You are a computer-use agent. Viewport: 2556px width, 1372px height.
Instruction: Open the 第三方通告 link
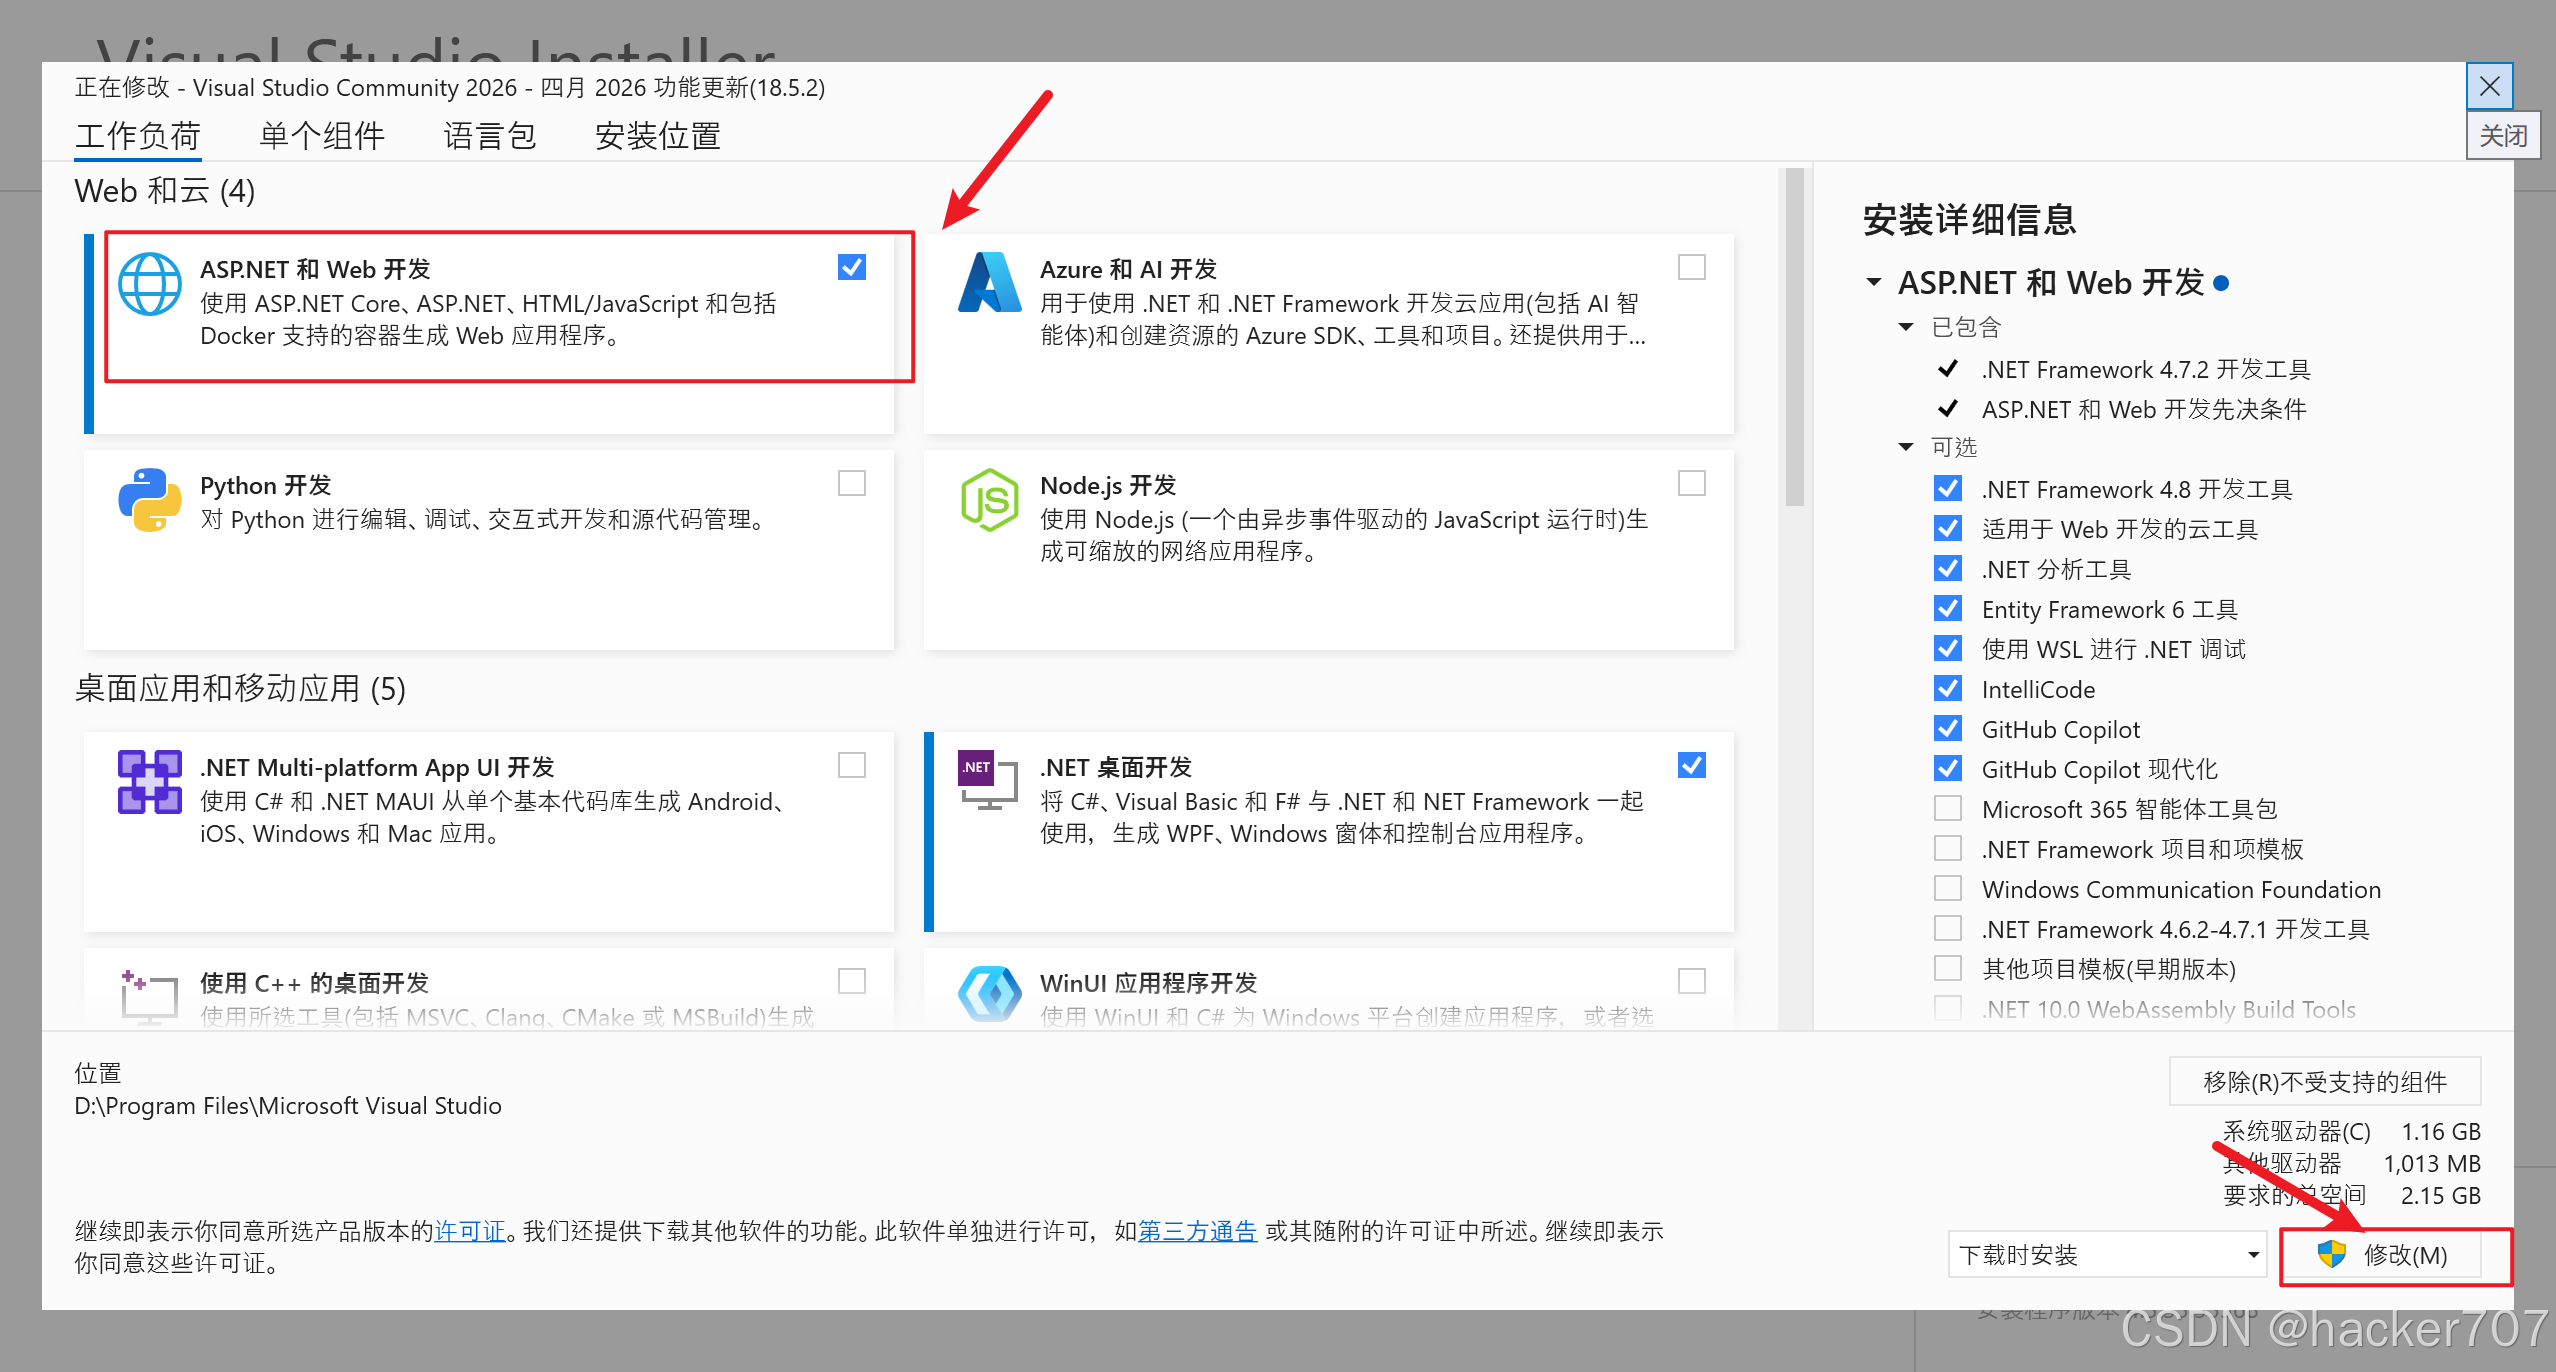coord(1197,1231)
